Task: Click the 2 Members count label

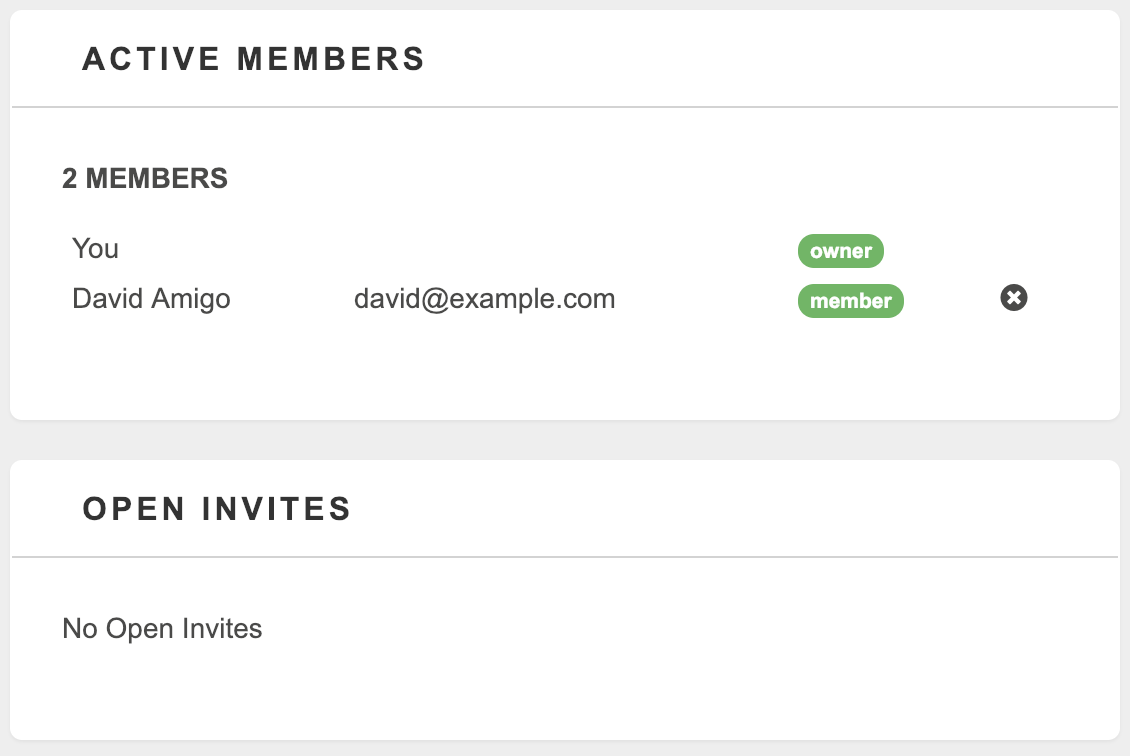Action: [x=145, y=178]
